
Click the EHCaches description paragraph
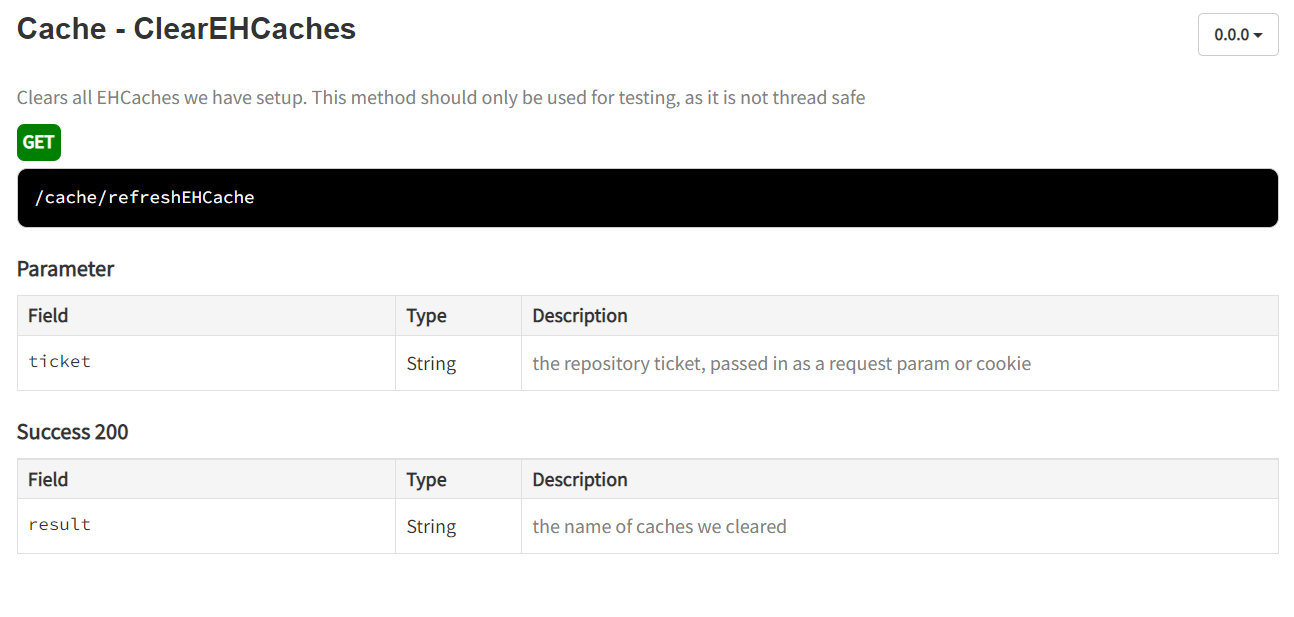[x=440, y=98]
